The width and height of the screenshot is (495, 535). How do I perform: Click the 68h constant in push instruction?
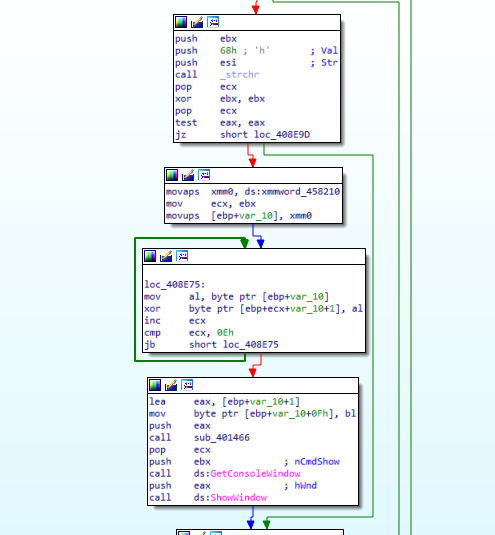click(228, 51)
